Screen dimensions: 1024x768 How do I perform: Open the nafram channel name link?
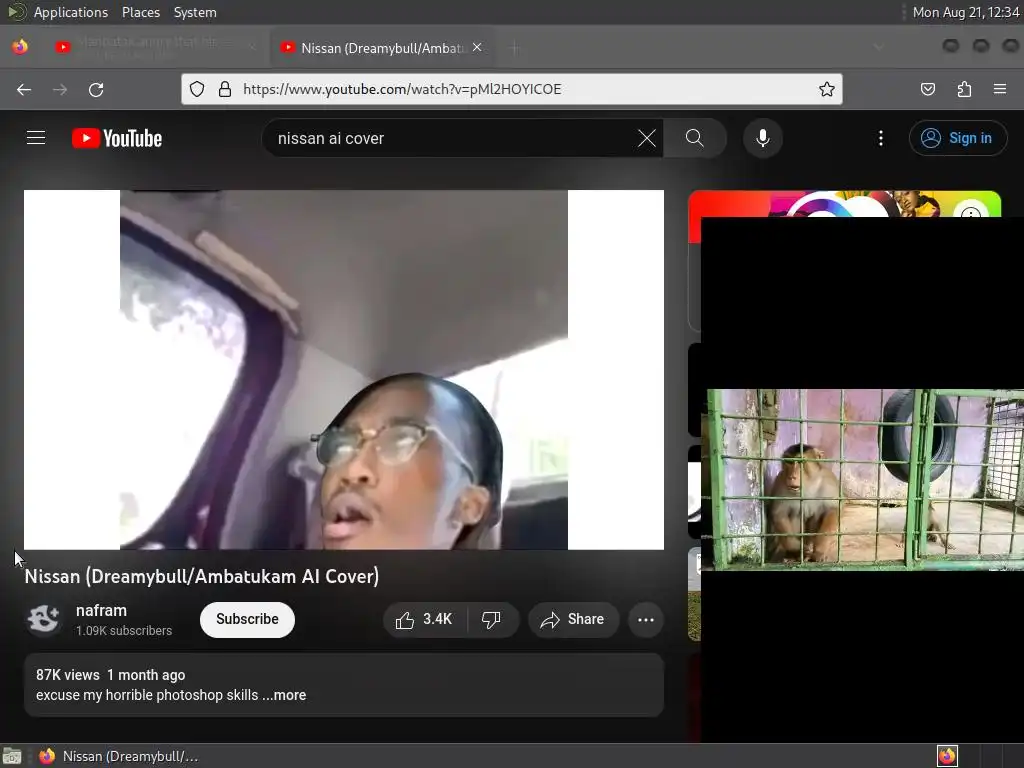click(101, 611)
